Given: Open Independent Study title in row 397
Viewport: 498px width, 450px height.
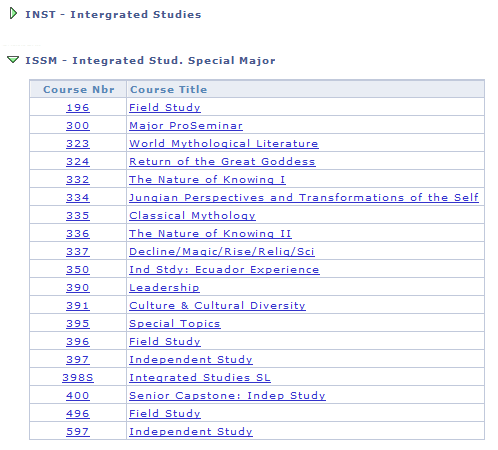Looking at the screenshot, I should tap(191, 360).
